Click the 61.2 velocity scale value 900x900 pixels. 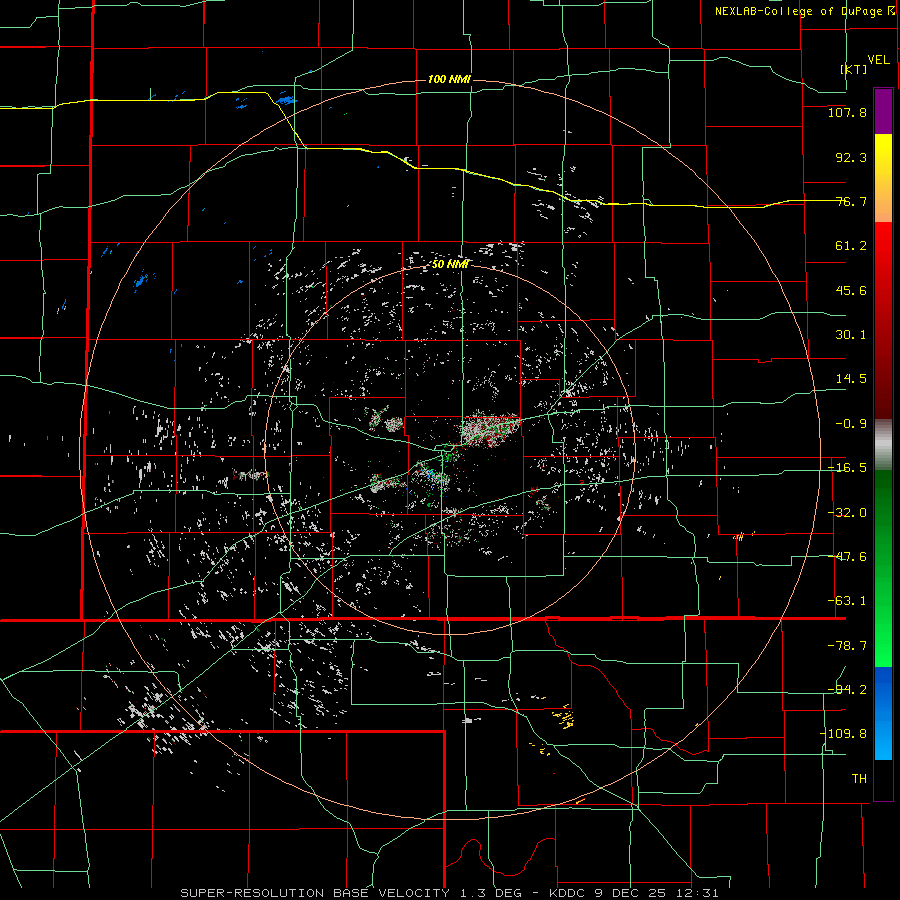point(851,246)
